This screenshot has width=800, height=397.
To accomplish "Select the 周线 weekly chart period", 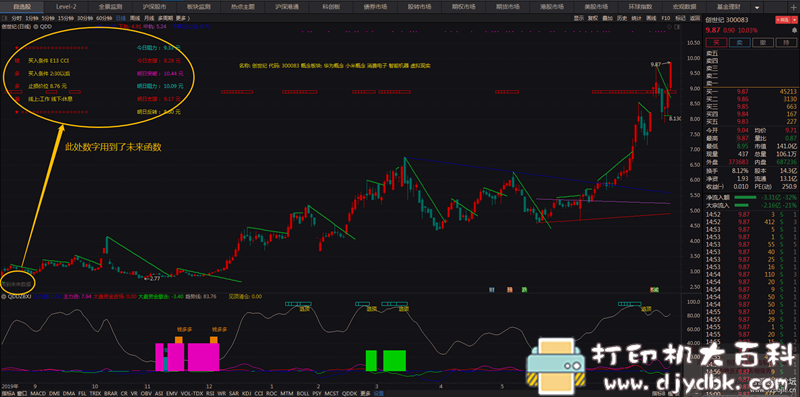I will (136, 18).
